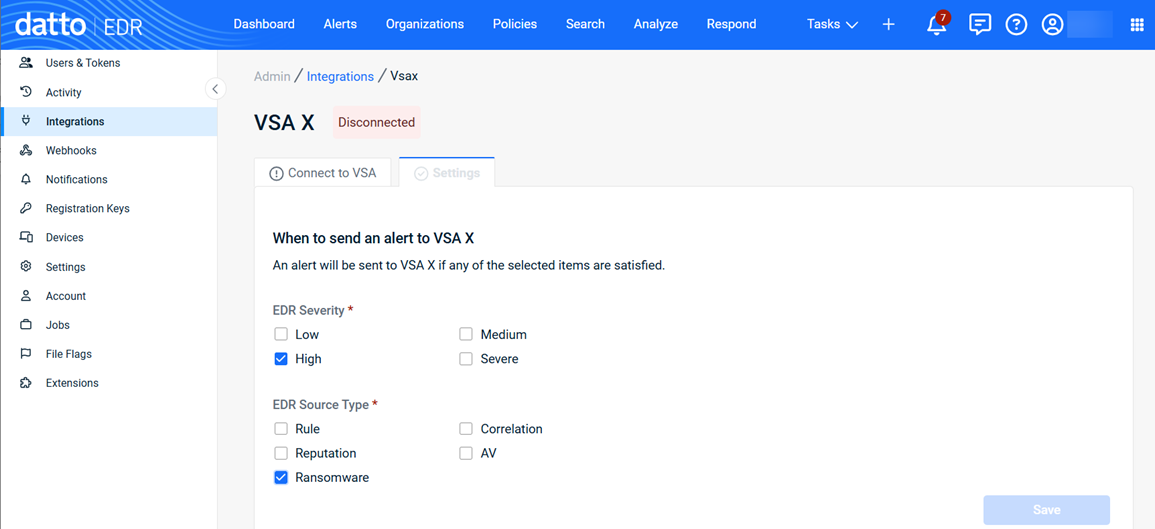Check the Medium severity checkbox
Image resolution: width=1155 pixels, height=529 pixels.
tap(466, 334)
